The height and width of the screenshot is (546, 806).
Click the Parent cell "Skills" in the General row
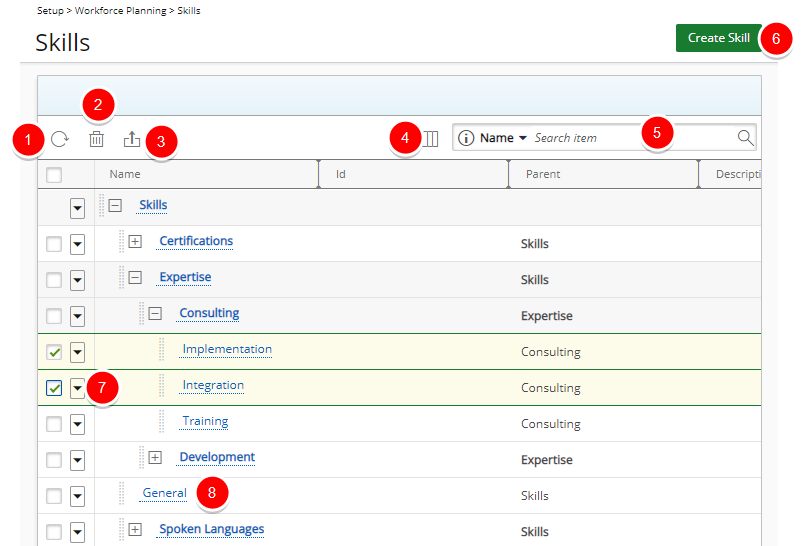pyautogui.click(x=535, y=496)
